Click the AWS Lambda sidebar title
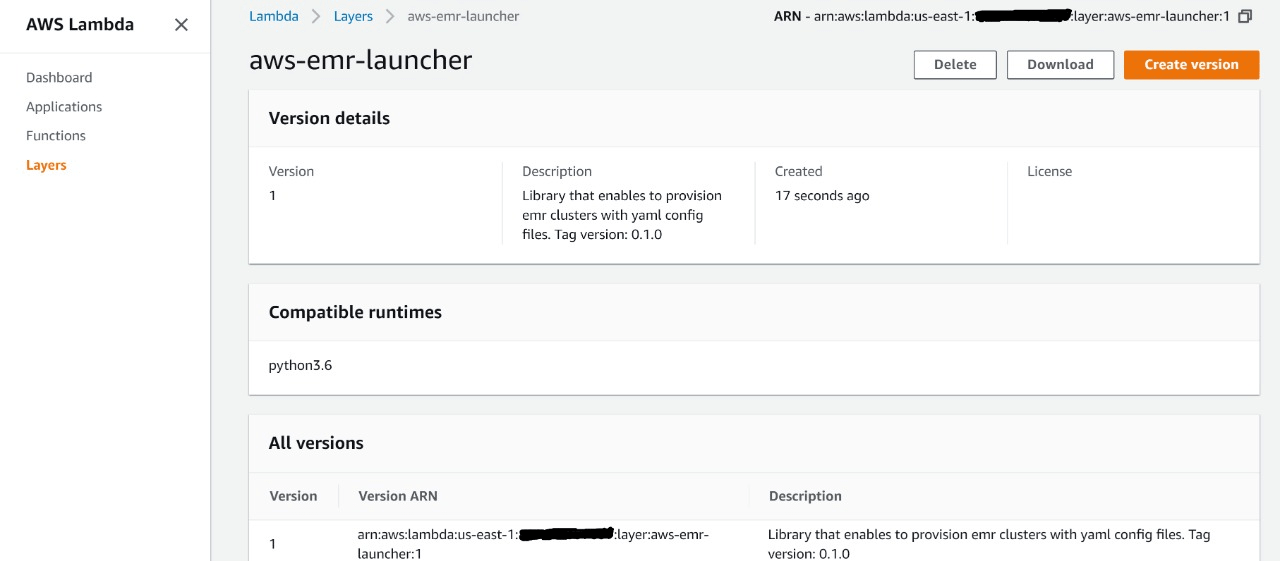The height and width of the screenshot is (561, 1280). (80, 24)
